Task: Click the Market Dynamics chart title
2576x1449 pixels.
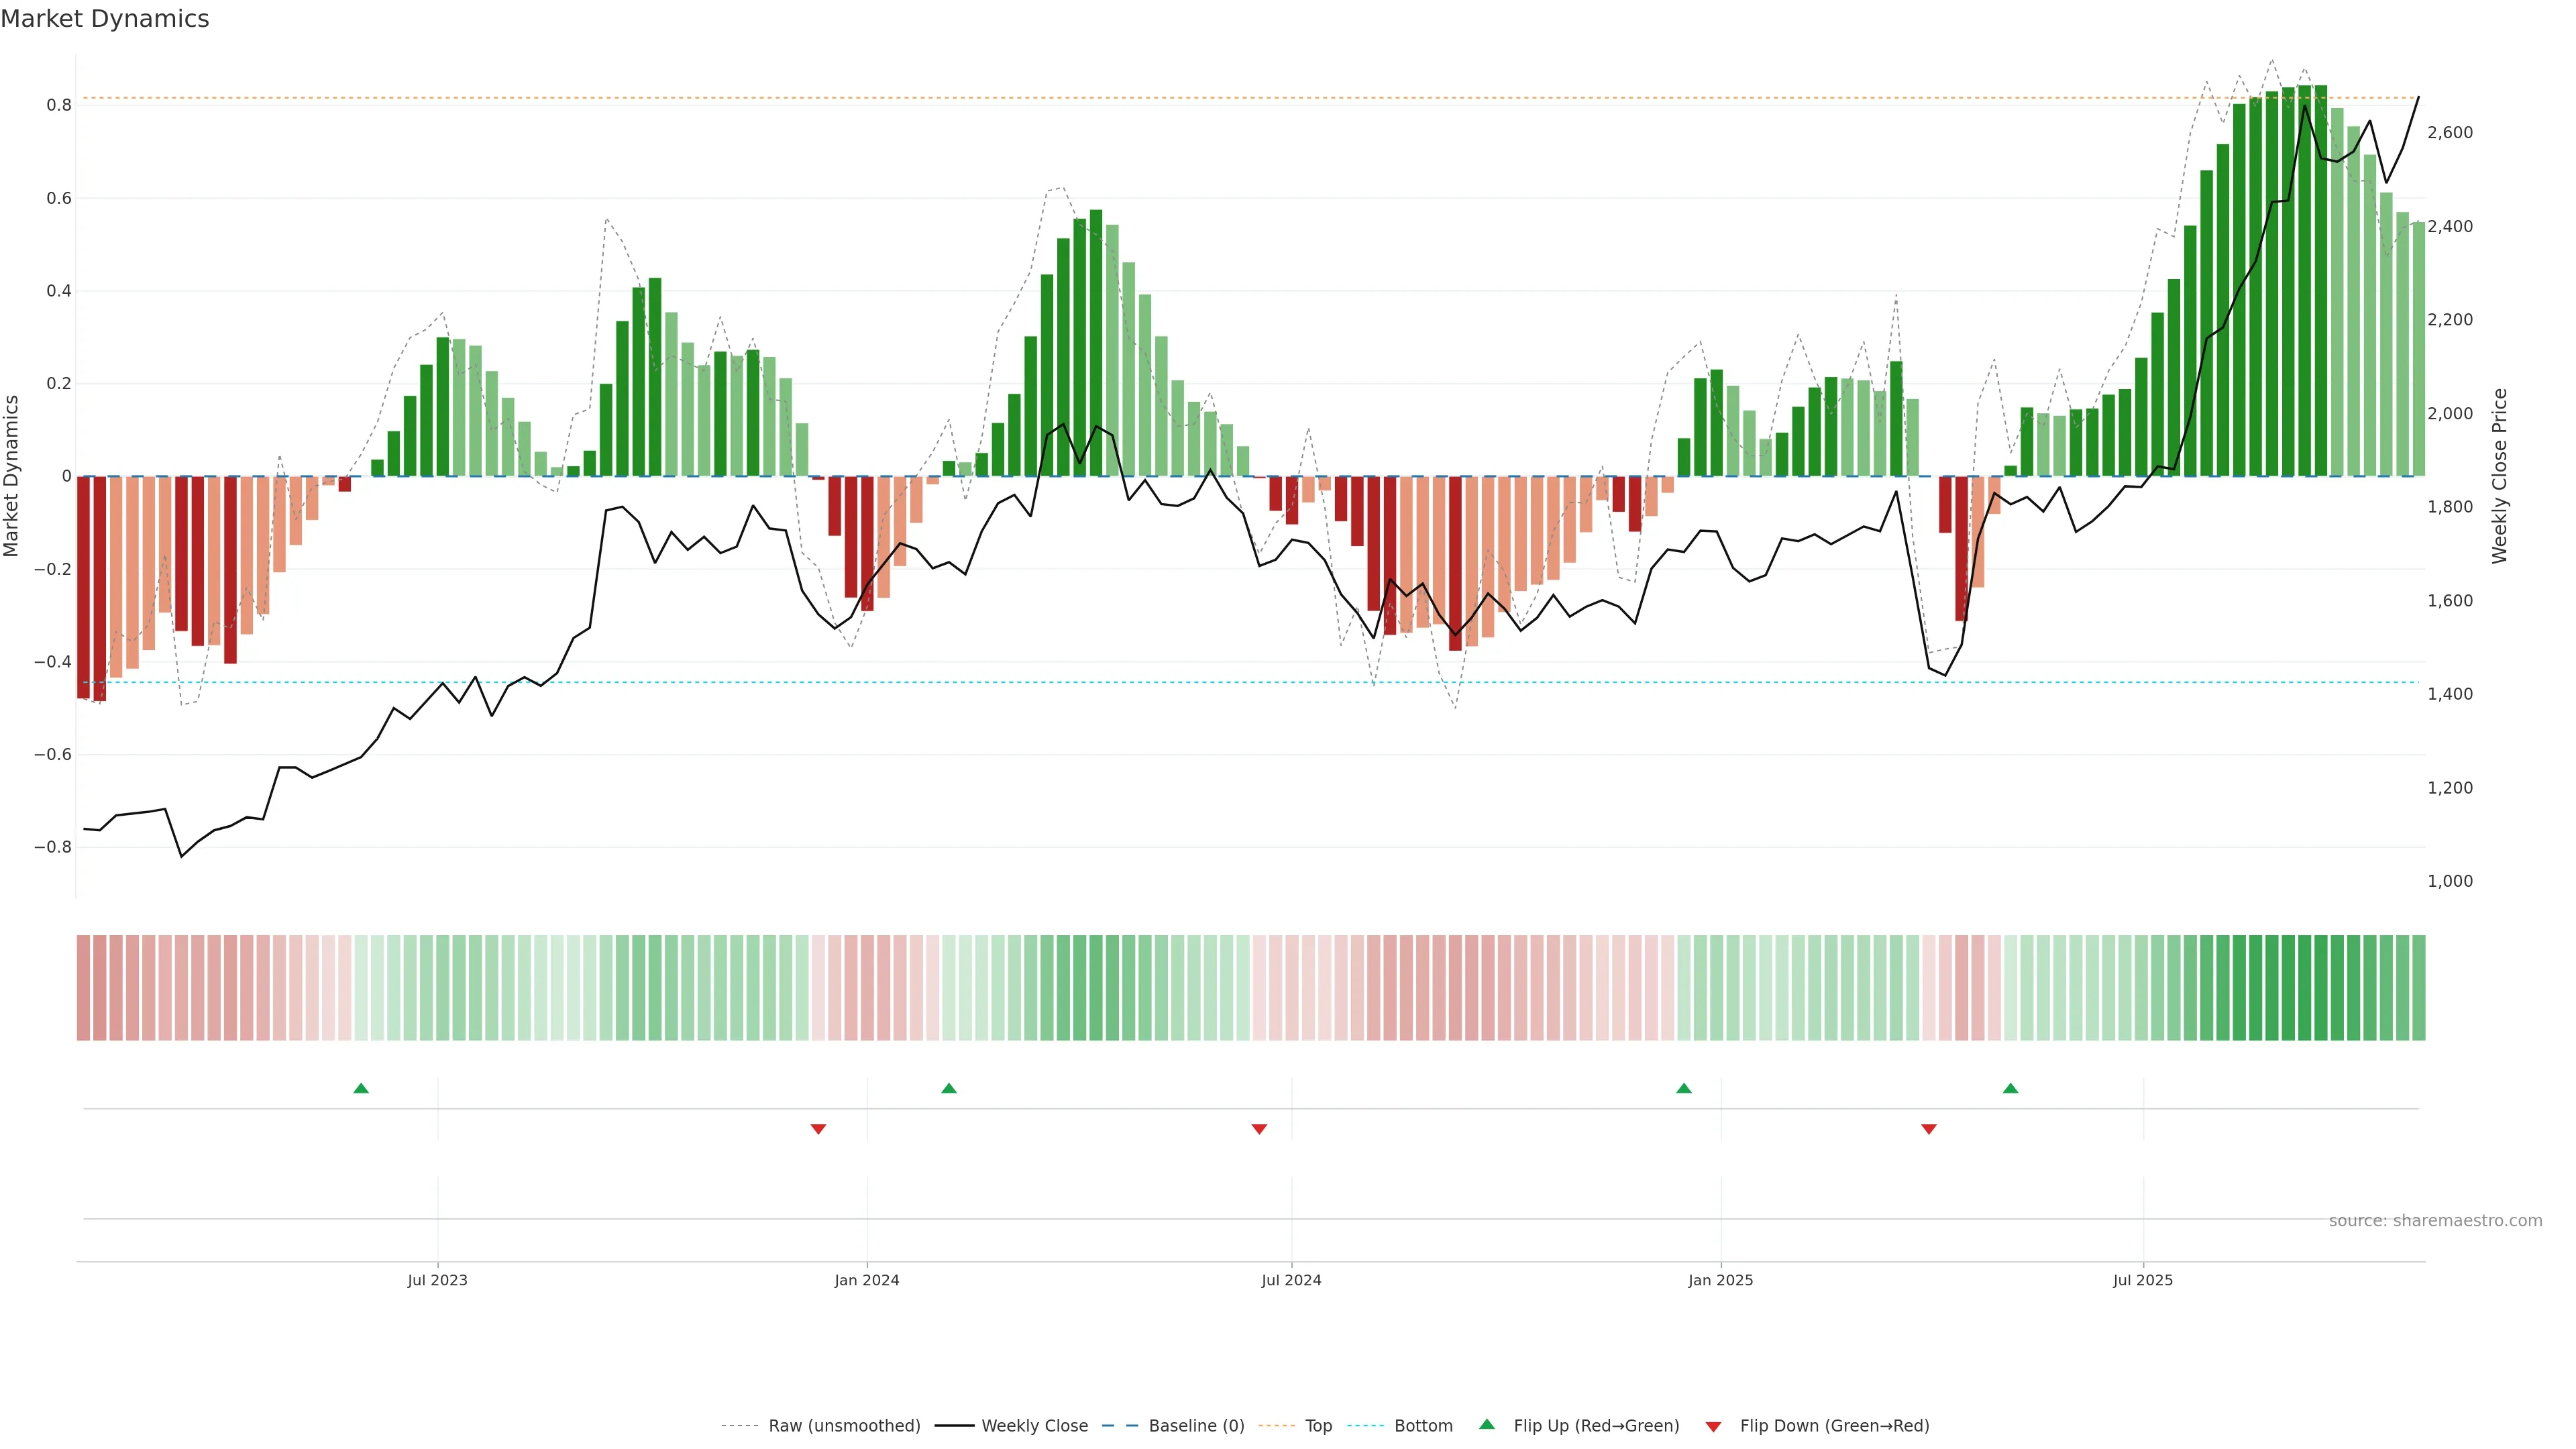Action: (x=105, y=19)
